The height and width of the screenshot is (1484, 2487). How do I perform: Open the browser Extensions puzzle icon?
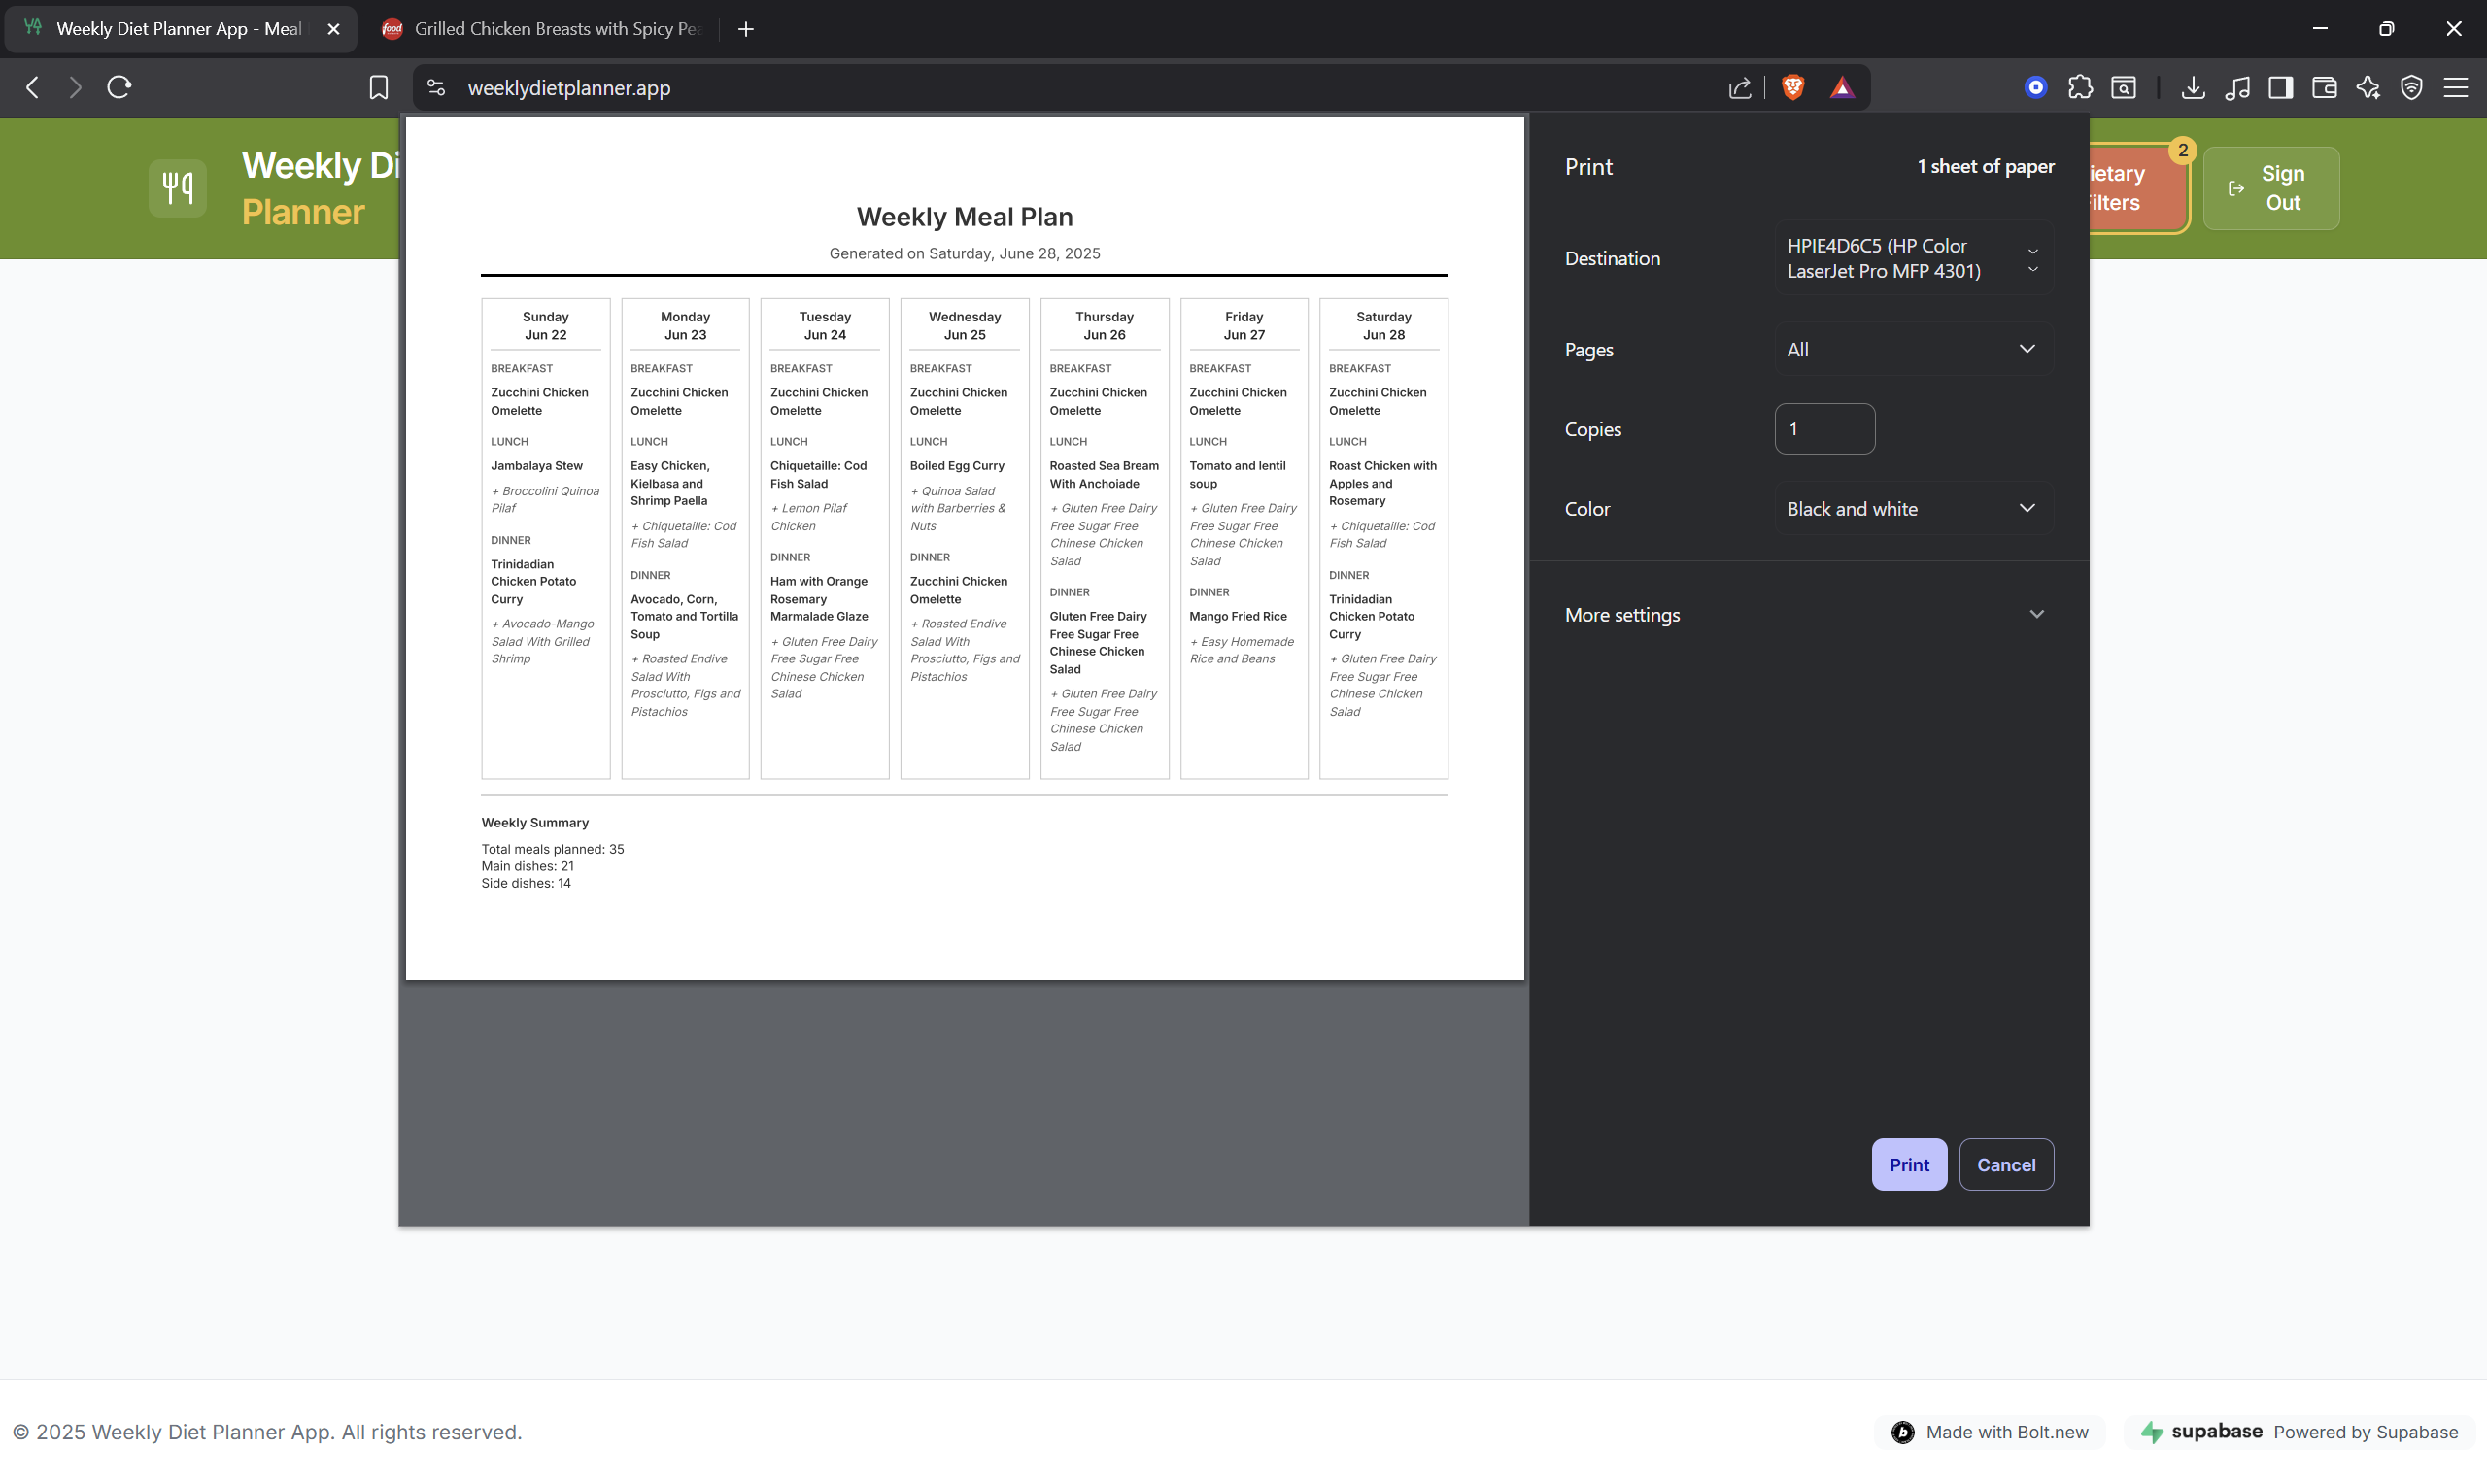click(2080, 88)
